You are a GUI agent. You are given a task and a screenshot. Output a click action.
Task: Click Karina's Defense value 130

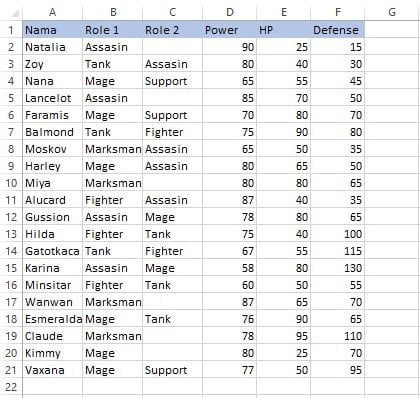pos(337,268)
